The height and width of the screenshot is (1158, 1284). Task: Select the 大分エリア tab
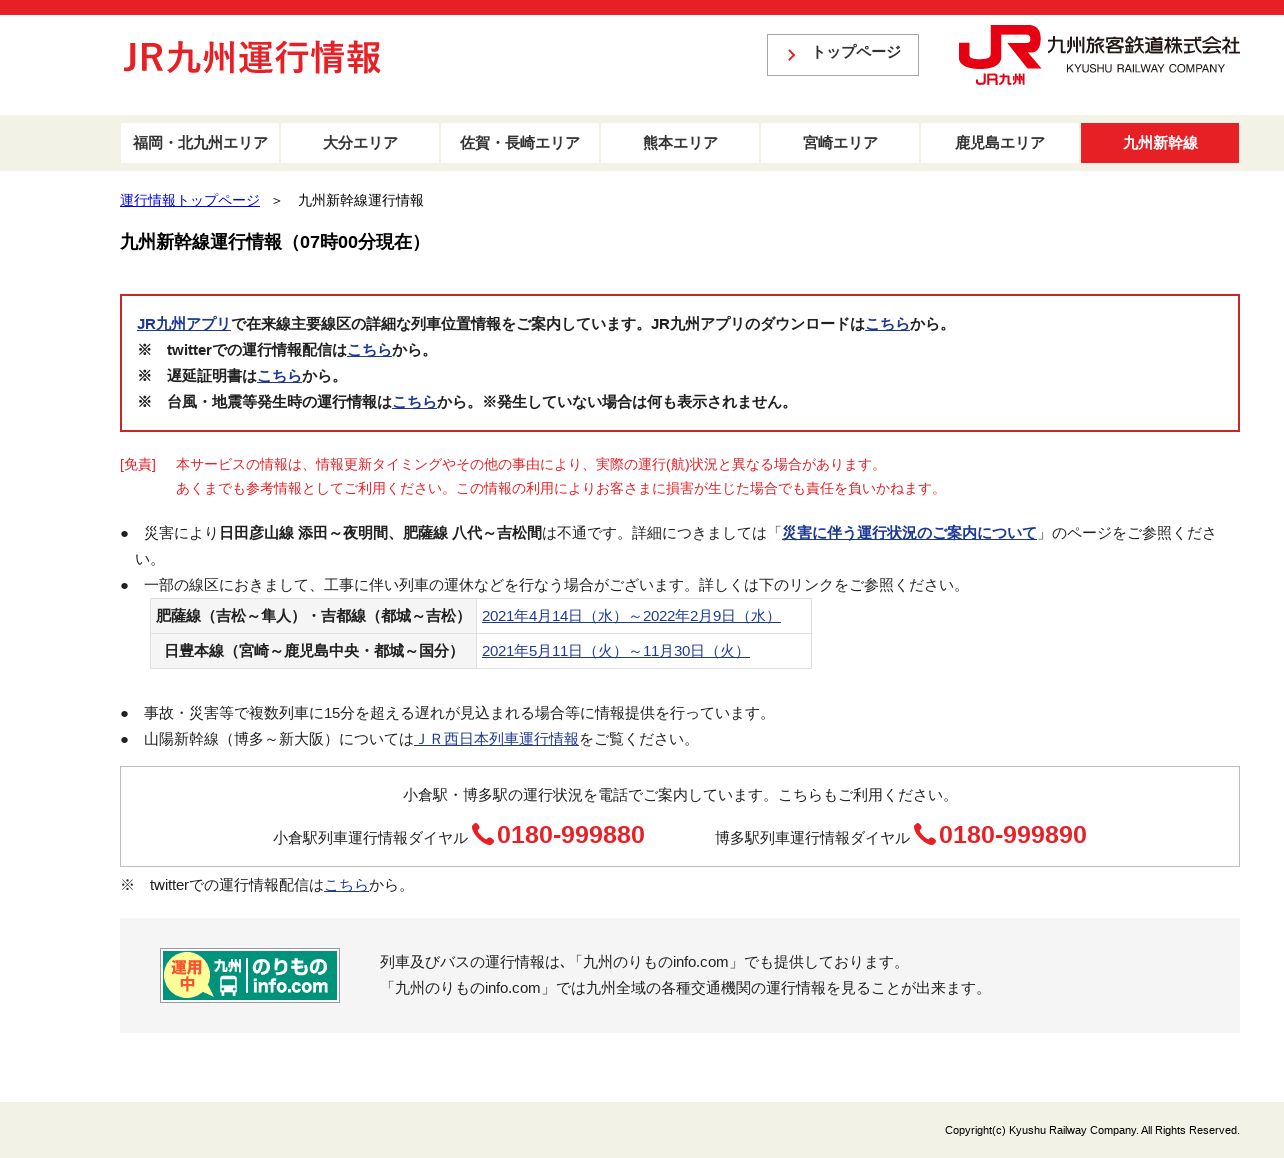click(360, 143)
